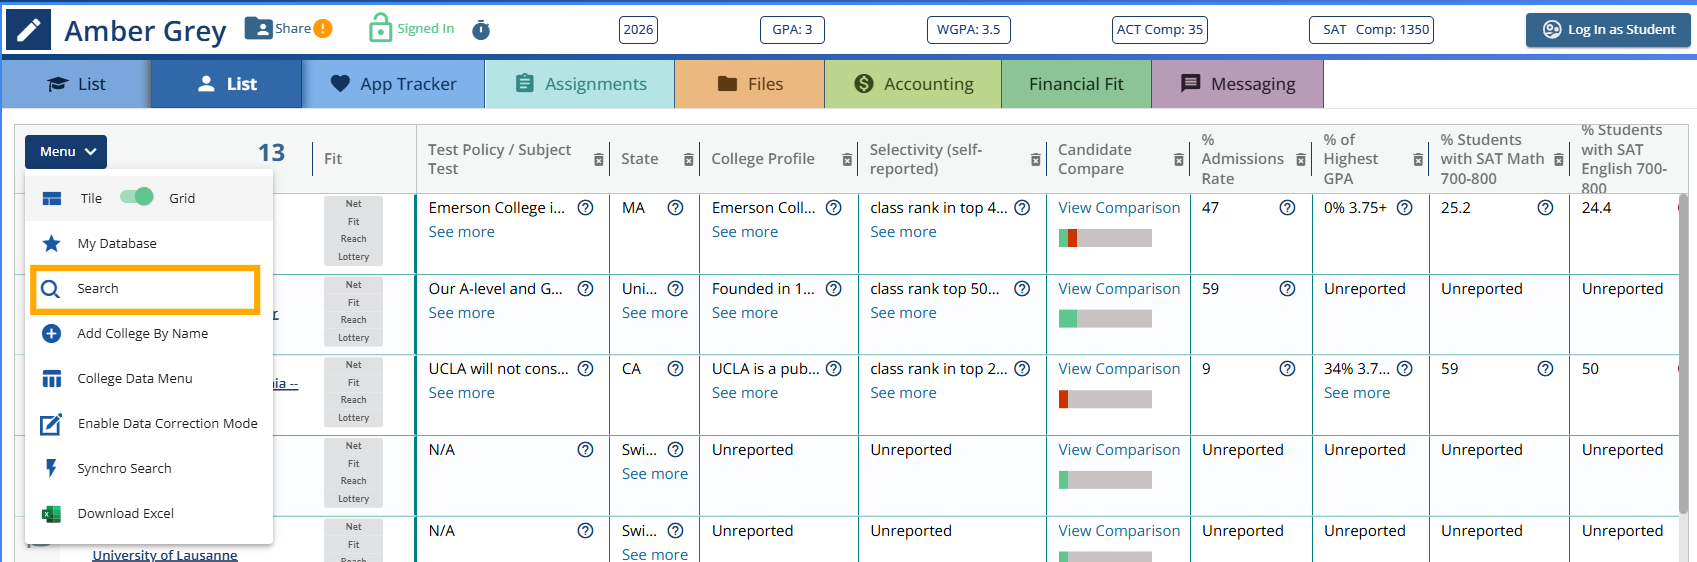1697x562 pixels.
Task: Click help icon beside Emerson College test policy
Action: pyautogui.click(x=586, y=207)
